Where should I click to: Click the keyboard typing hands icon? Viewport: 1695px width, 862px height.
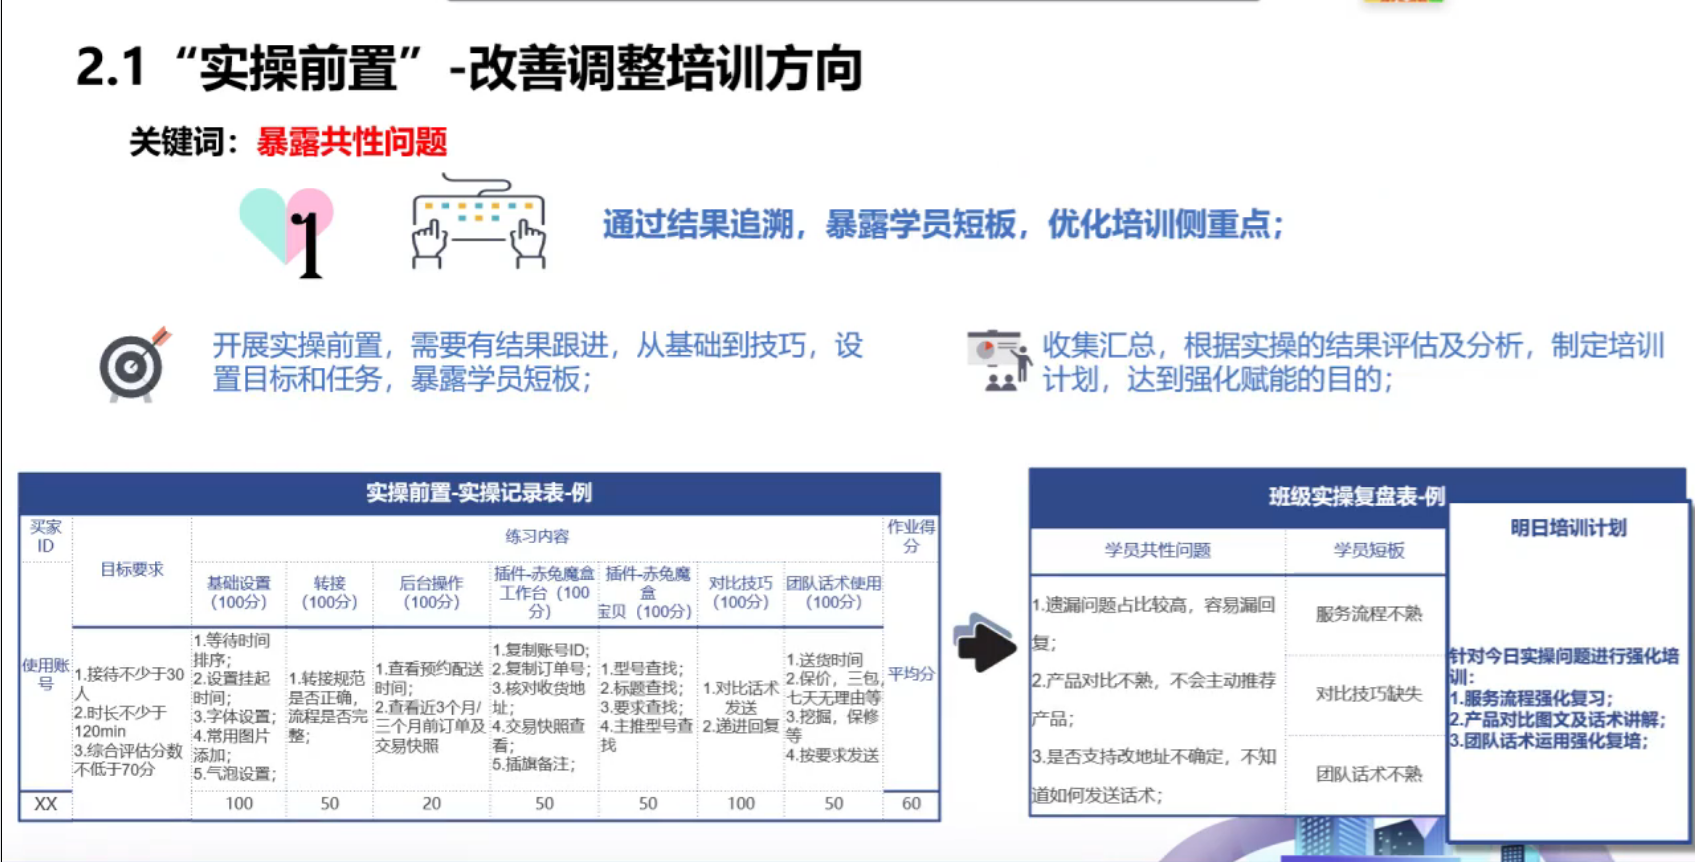479,222
